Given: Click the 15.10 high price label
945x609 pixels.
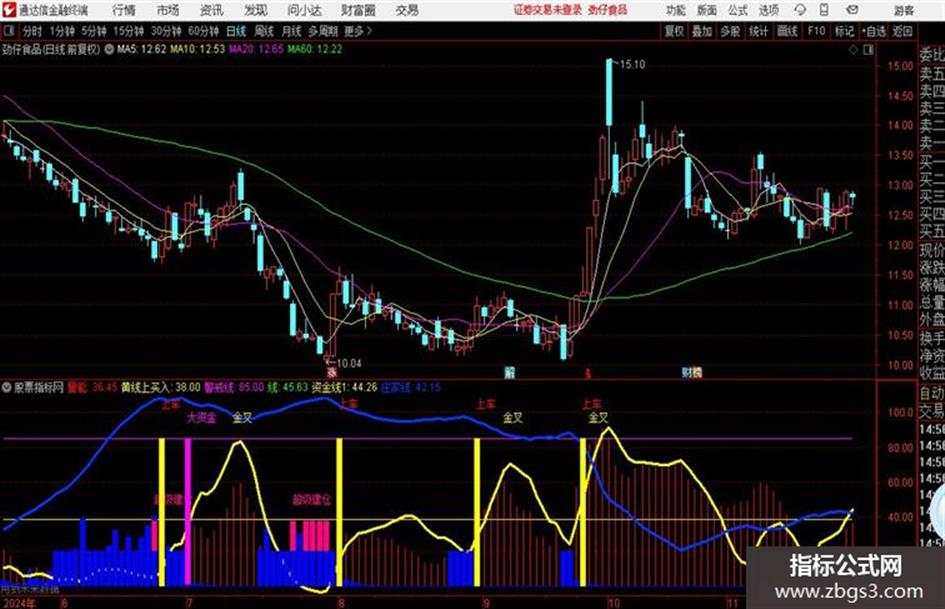Looking at the screenshot, I should click(x=632, y=65).
